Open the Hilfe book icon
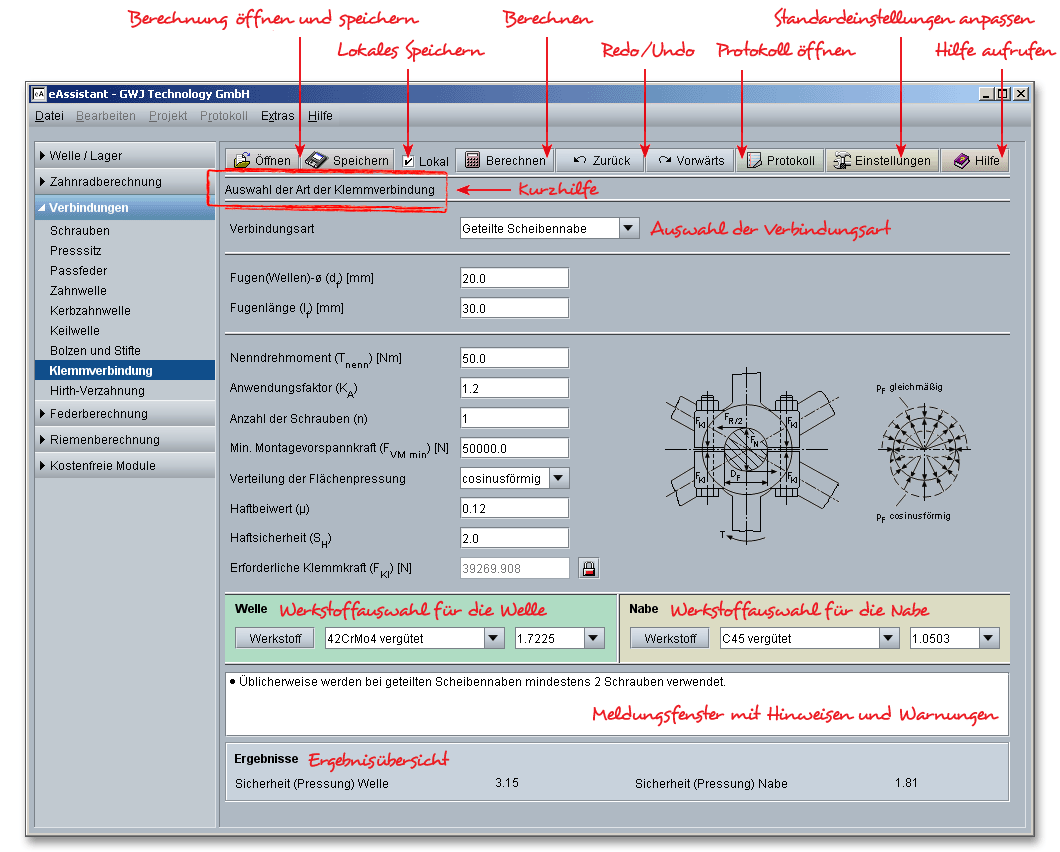The height and width of the screenshot is (852, 1060). coord(961,161)
